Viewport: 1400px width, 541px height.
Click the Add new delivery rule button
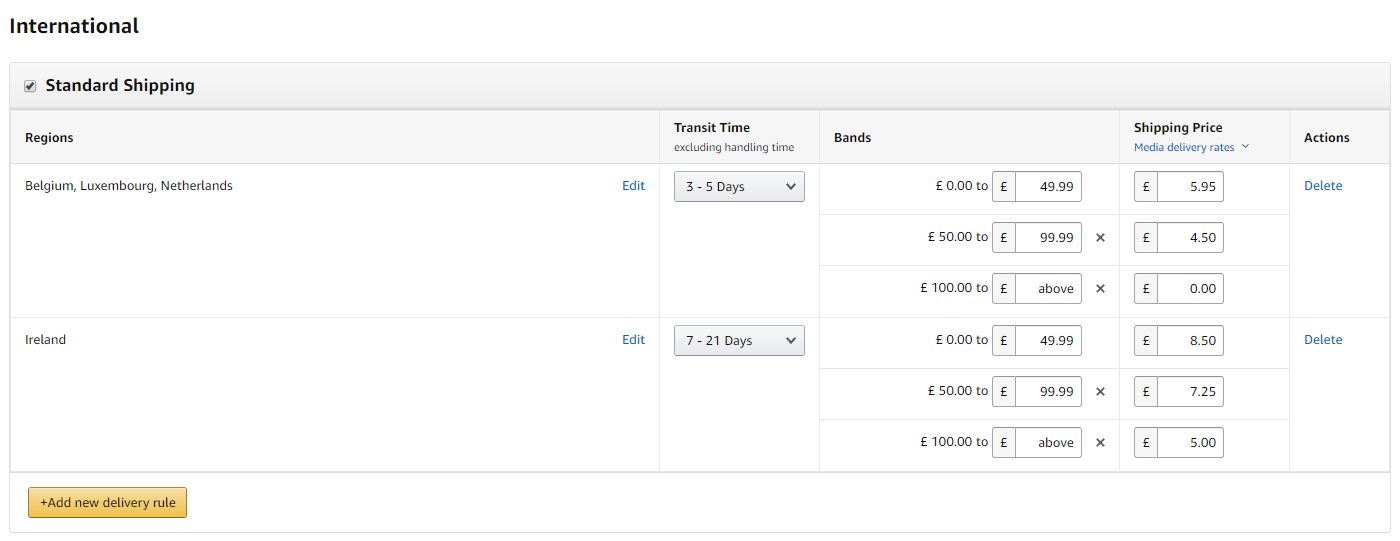click(108, 503)
